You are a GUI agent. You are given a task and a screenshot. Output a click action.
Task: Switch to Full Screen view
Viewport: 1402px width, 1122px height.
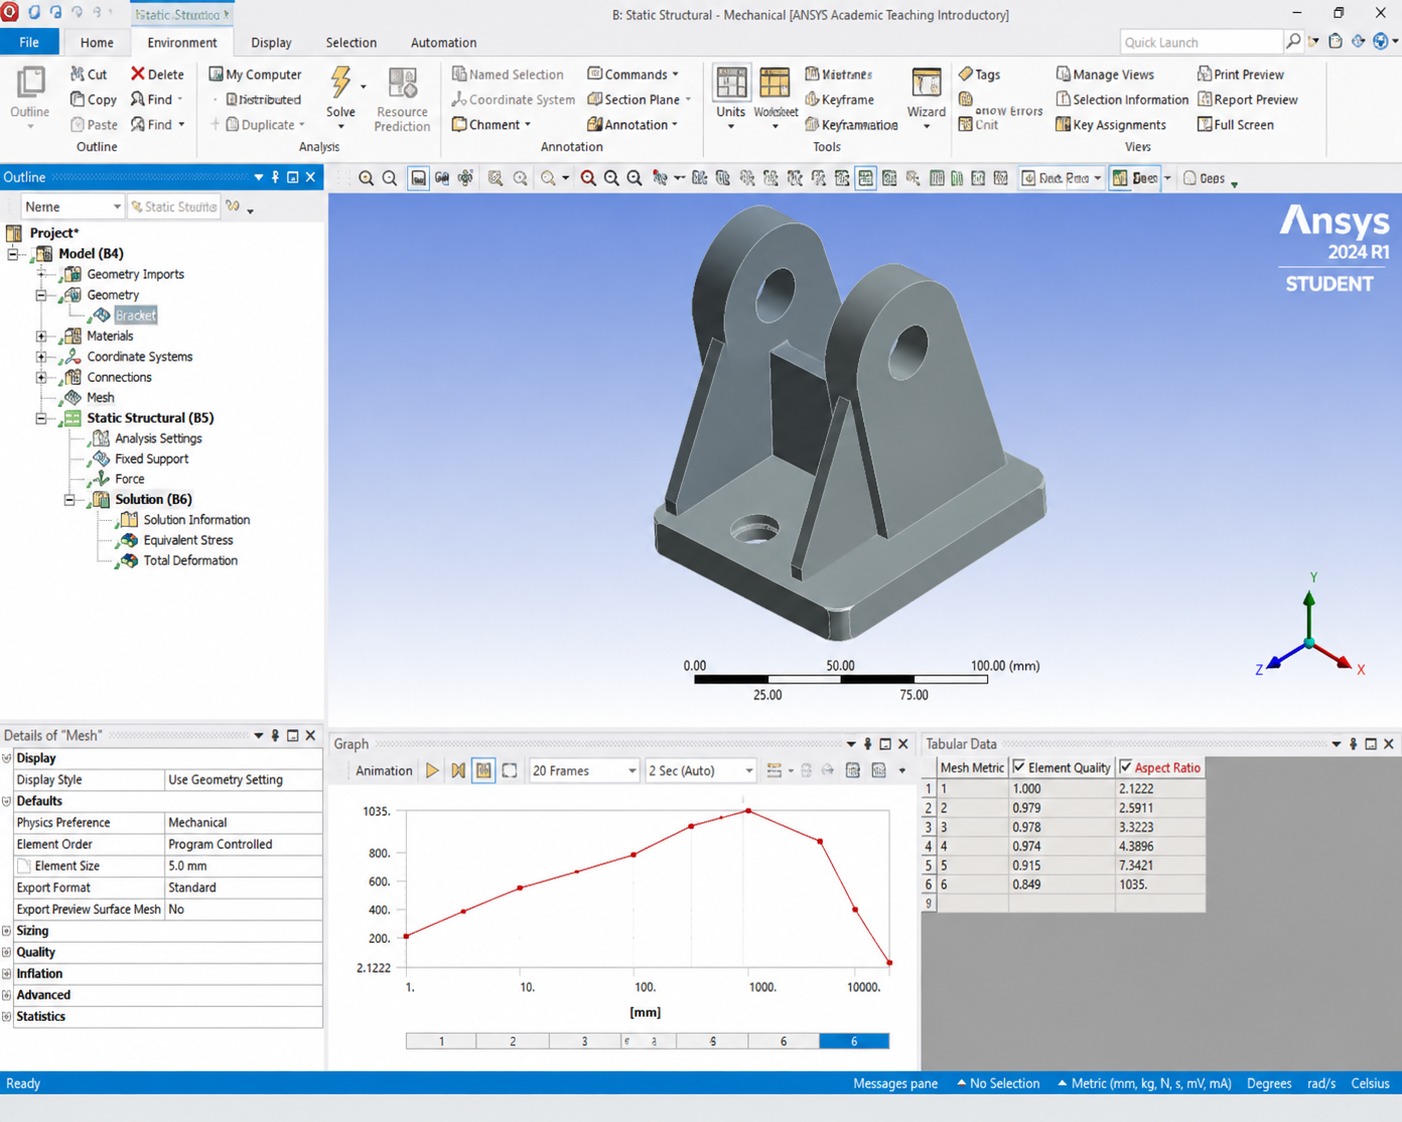pyautogui.click(x=1235, y=124)
